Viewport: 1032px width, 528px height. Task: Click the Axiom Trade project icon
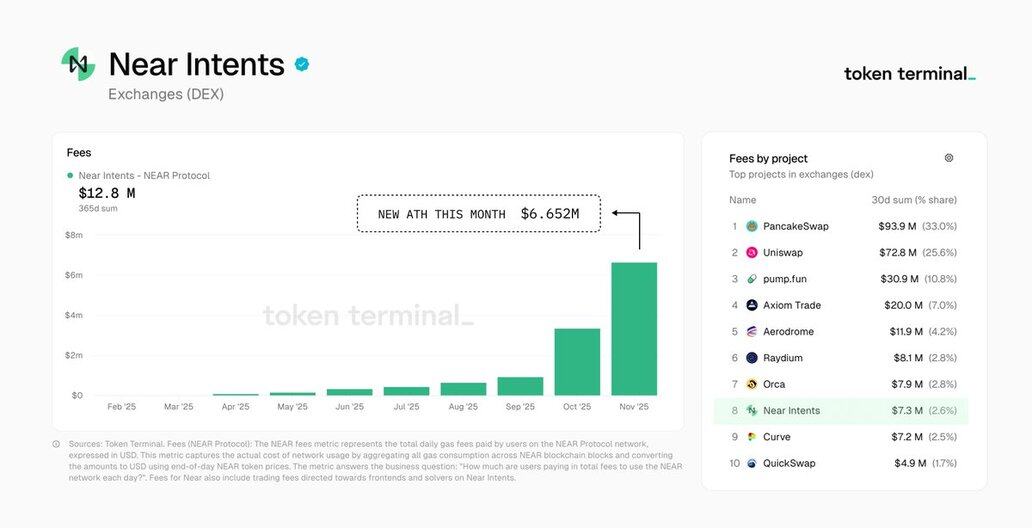(x=752, y=305)
